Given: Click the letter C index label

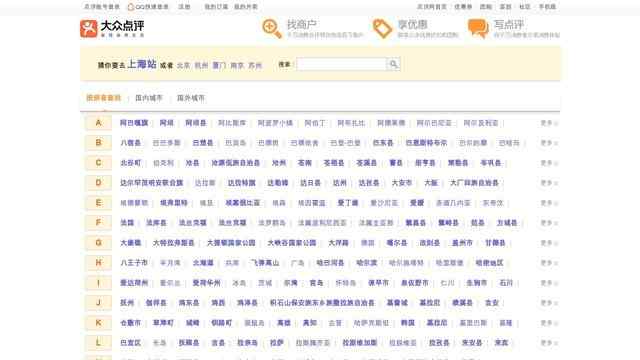Looking at the screenshot, I should point(98,163).
